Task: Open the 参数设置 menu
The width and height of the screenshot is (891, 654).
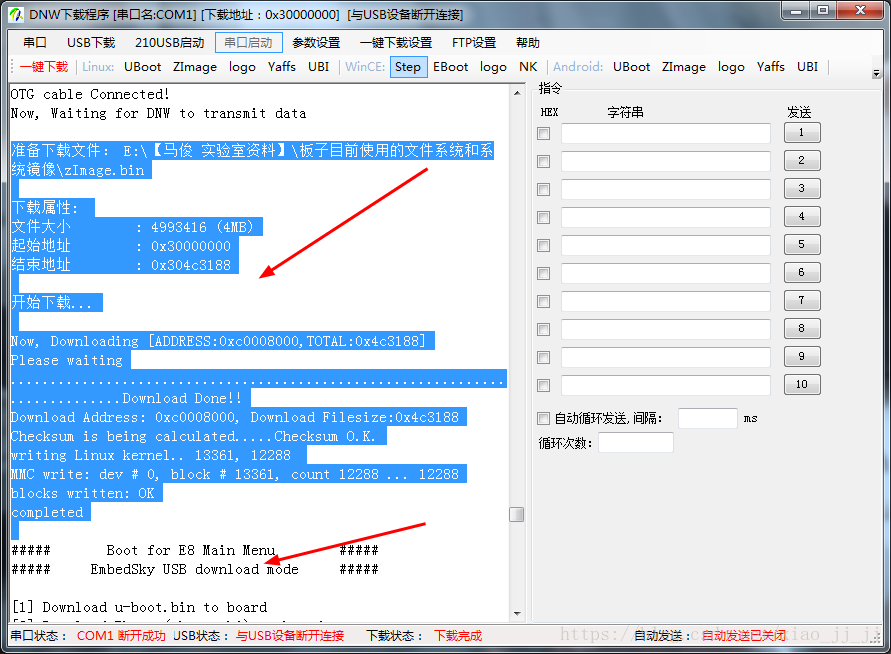Action: 316,43
